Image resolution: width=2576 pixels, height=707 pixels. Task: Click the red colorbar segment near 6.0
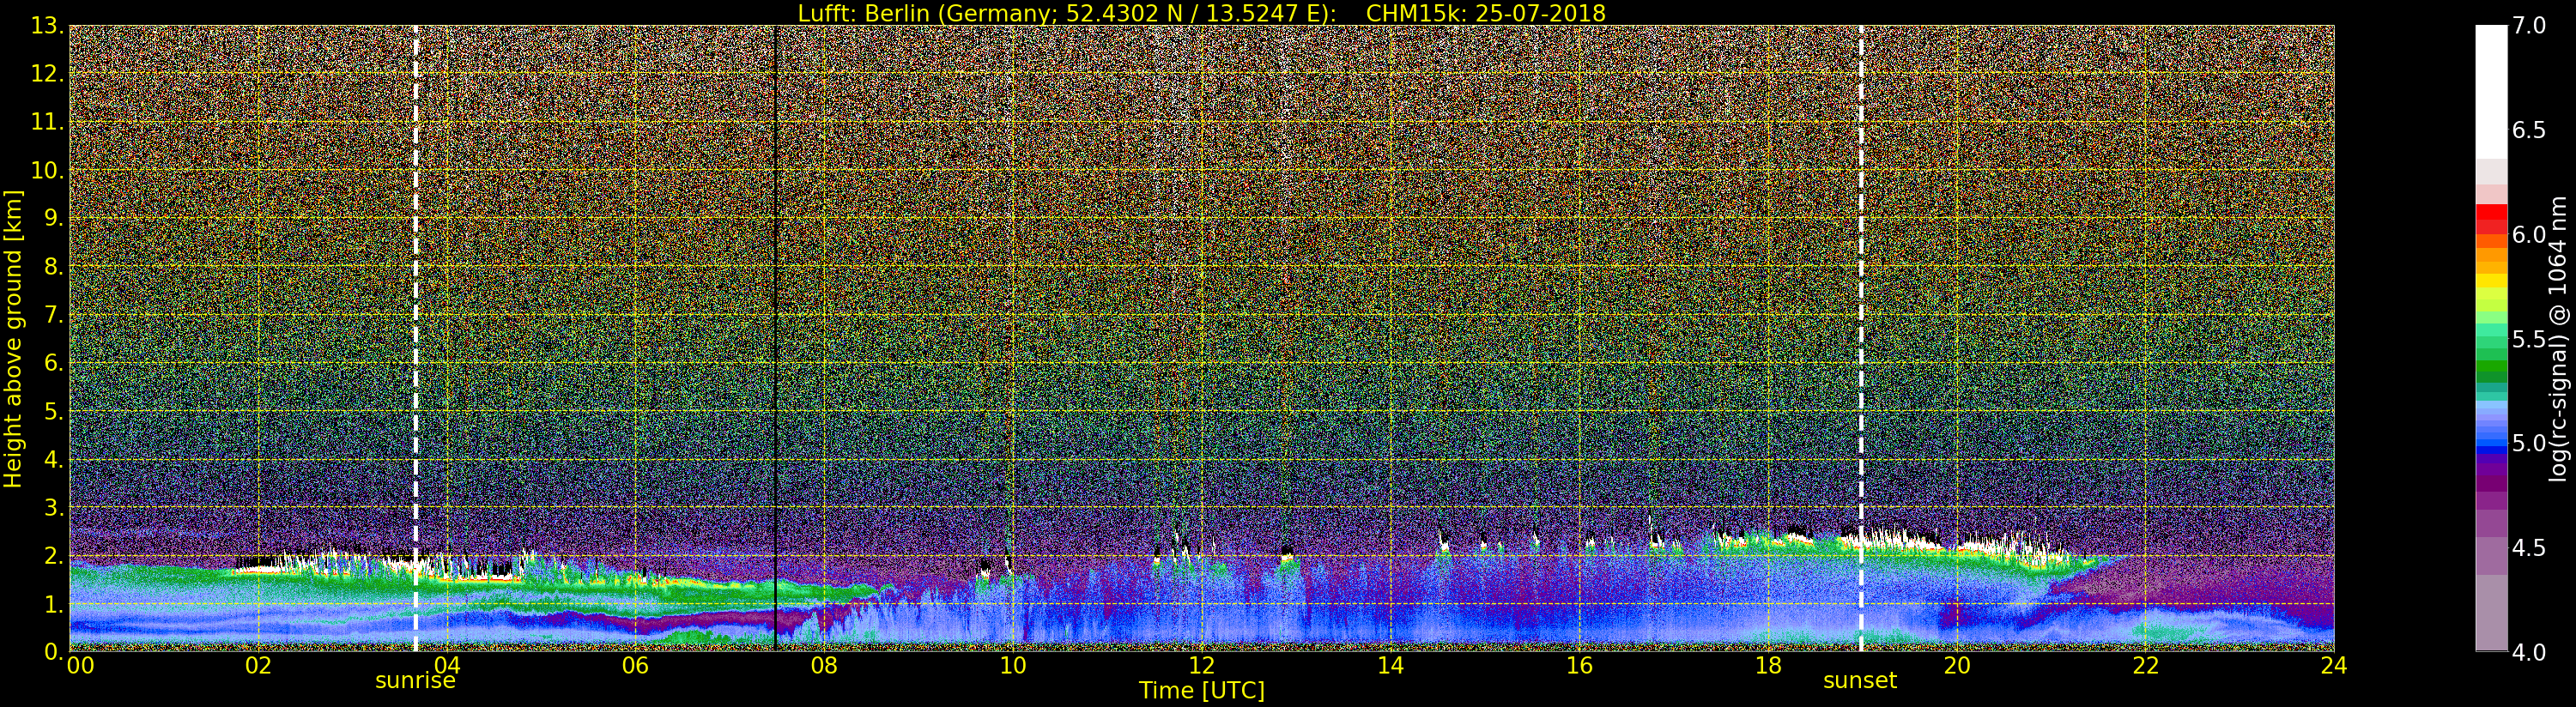2491,220
